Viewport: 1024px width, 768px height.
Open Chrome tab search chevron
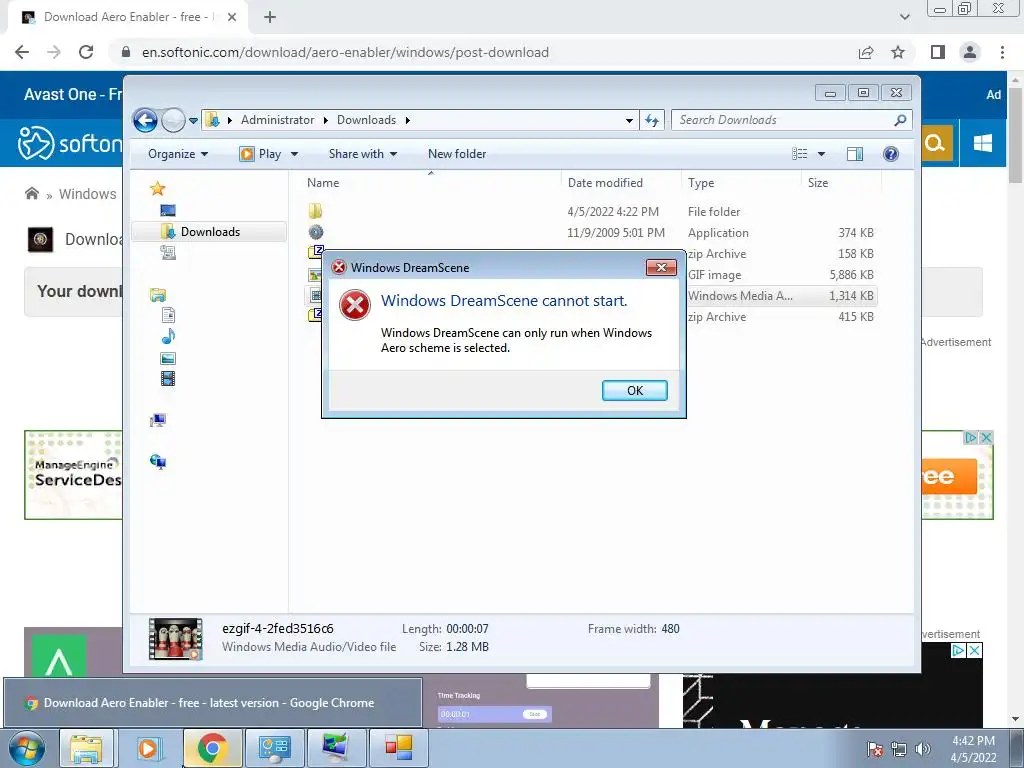pos(904,17)
